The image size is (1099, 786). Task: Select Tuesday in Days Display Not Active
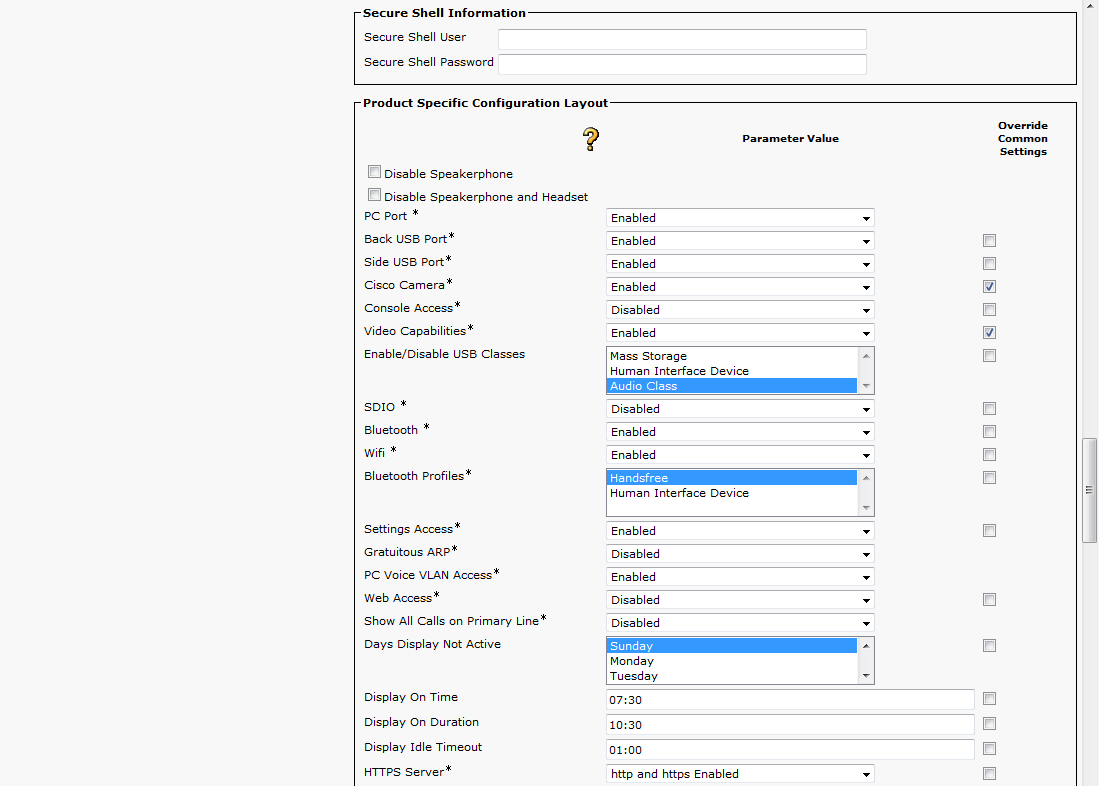point(634,676)
